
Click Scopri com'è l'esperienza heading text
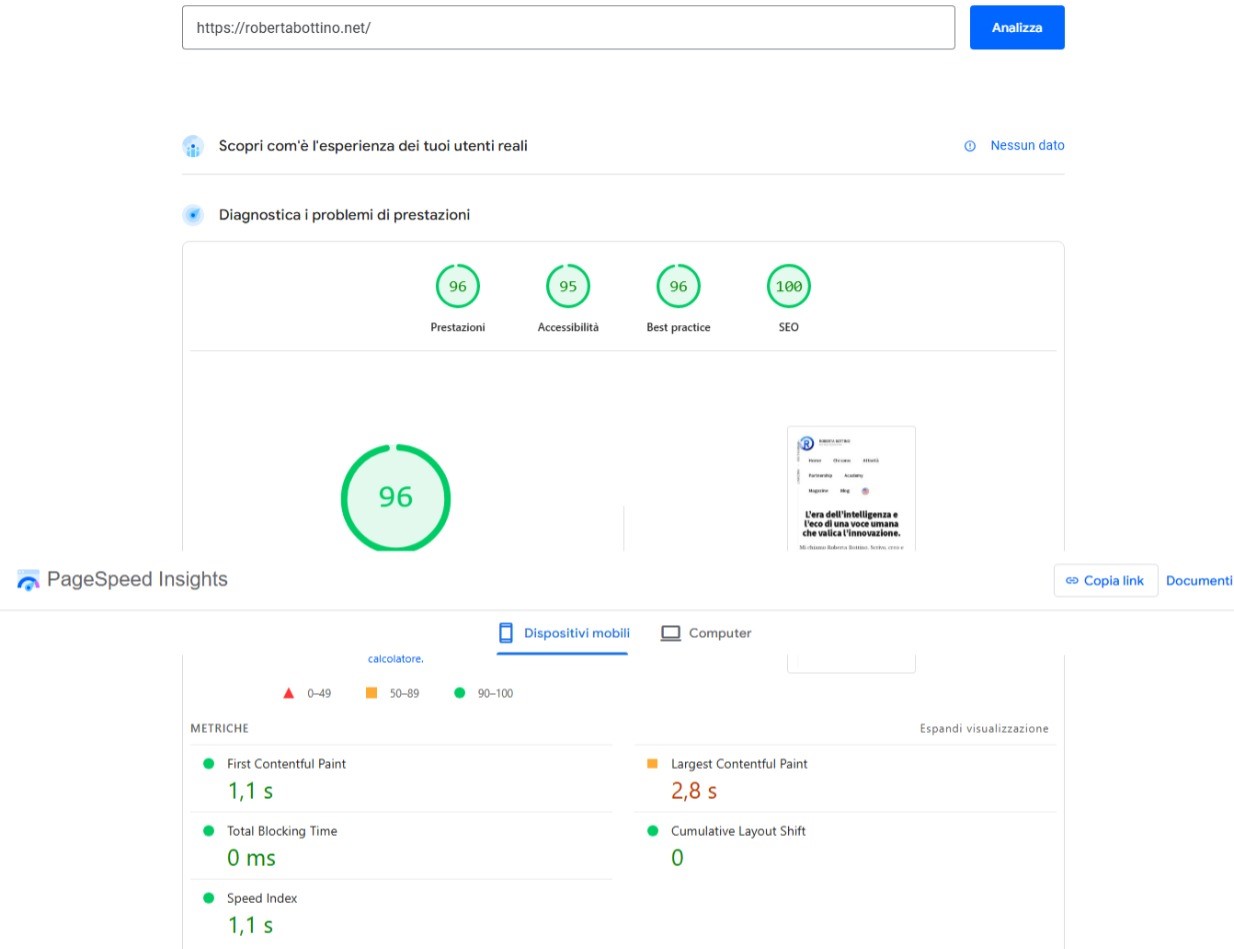click(373, 146)
